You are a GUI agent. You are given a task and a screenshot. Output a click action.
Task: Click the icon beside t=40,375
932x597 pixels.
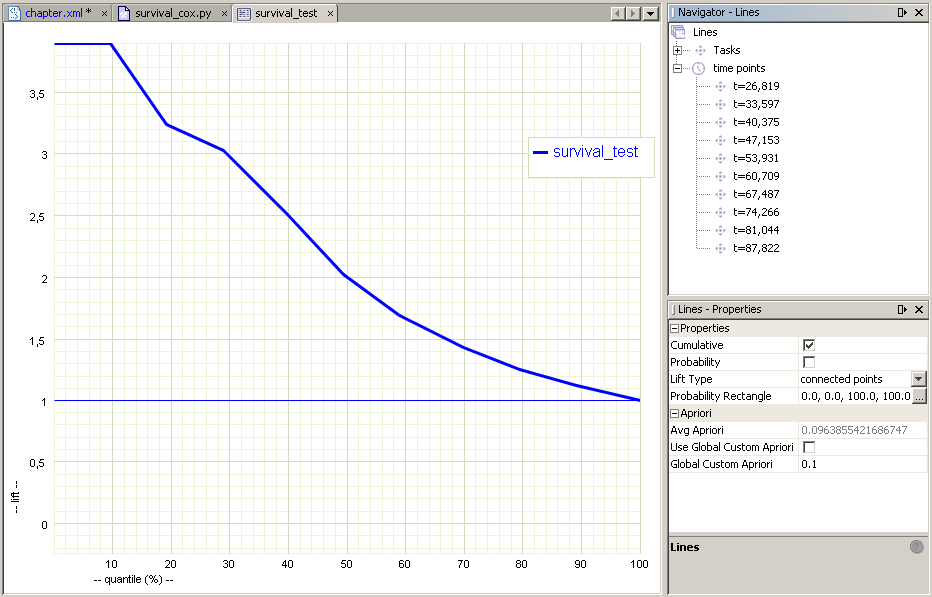pos(720,122)
